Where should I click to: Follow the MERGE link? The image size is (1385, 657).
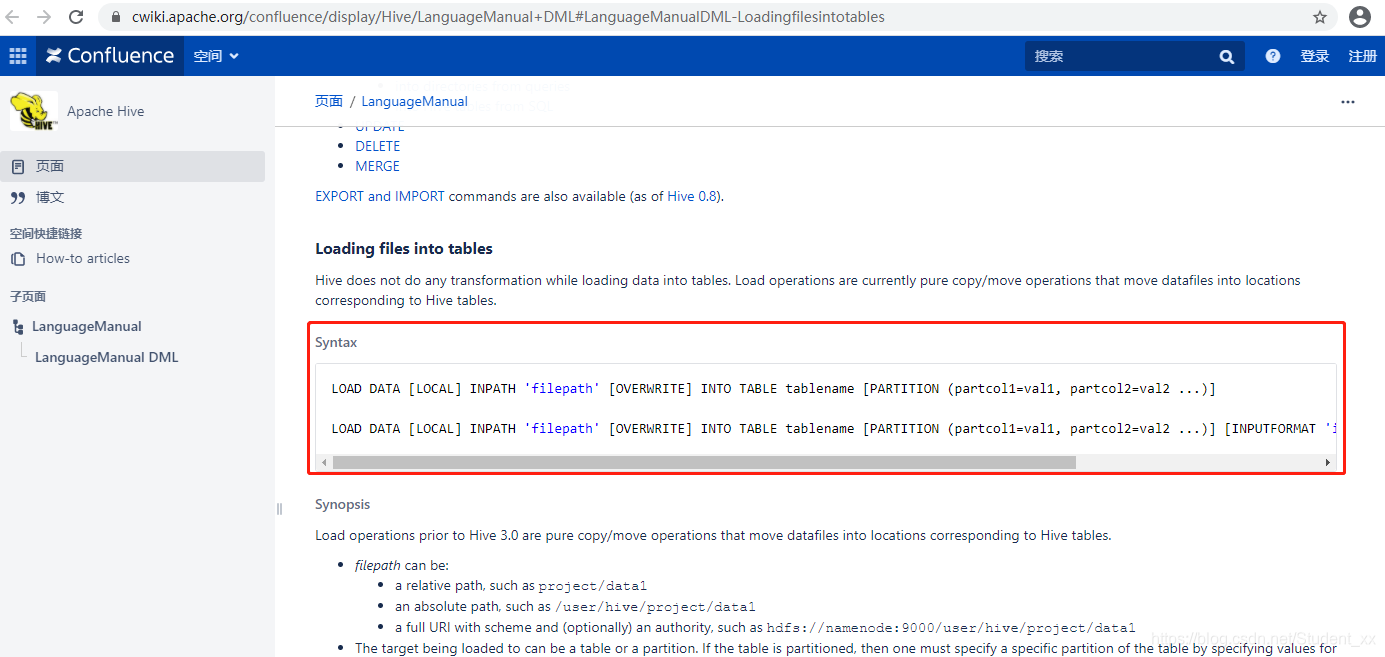(x=377, y=166)
